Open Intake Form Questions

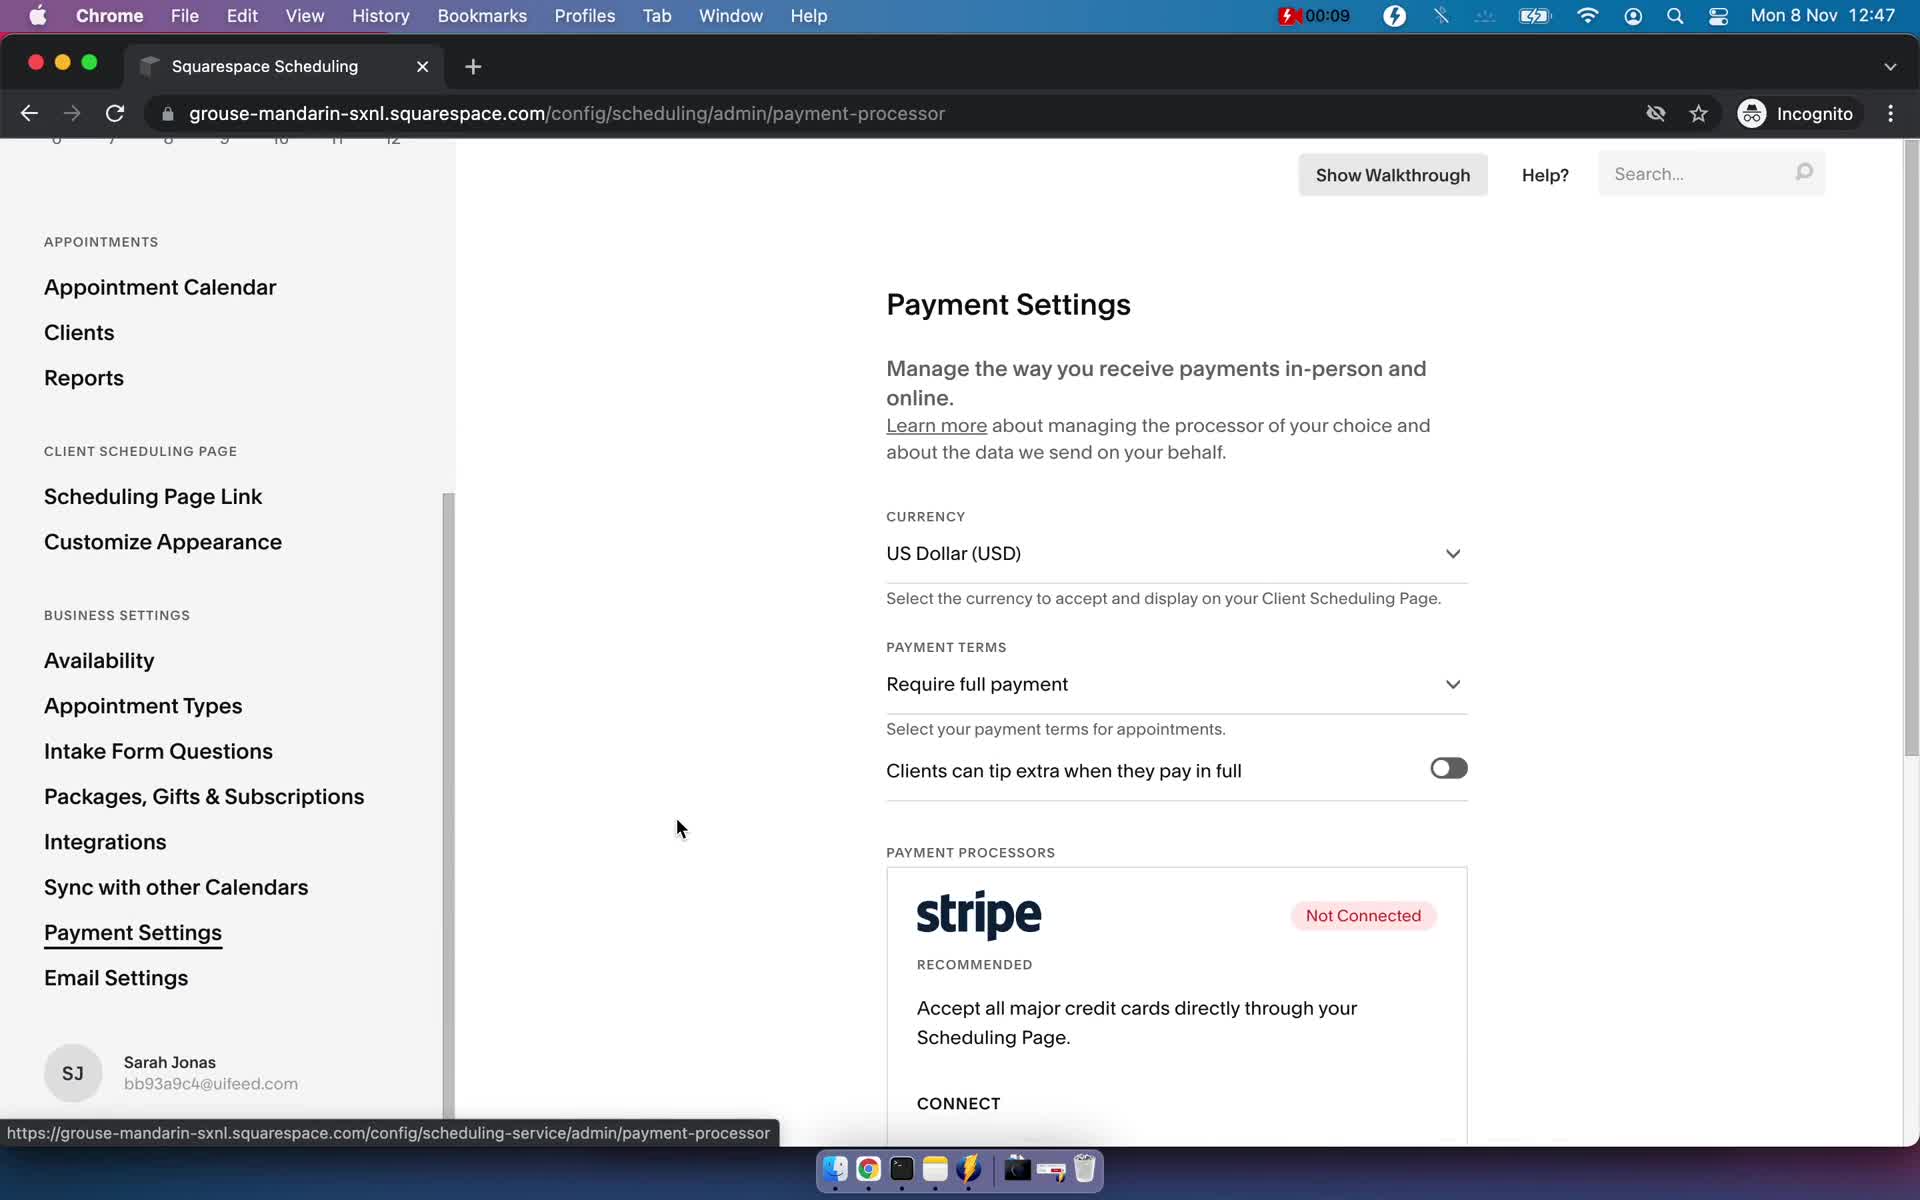click(x=158, y=751)
